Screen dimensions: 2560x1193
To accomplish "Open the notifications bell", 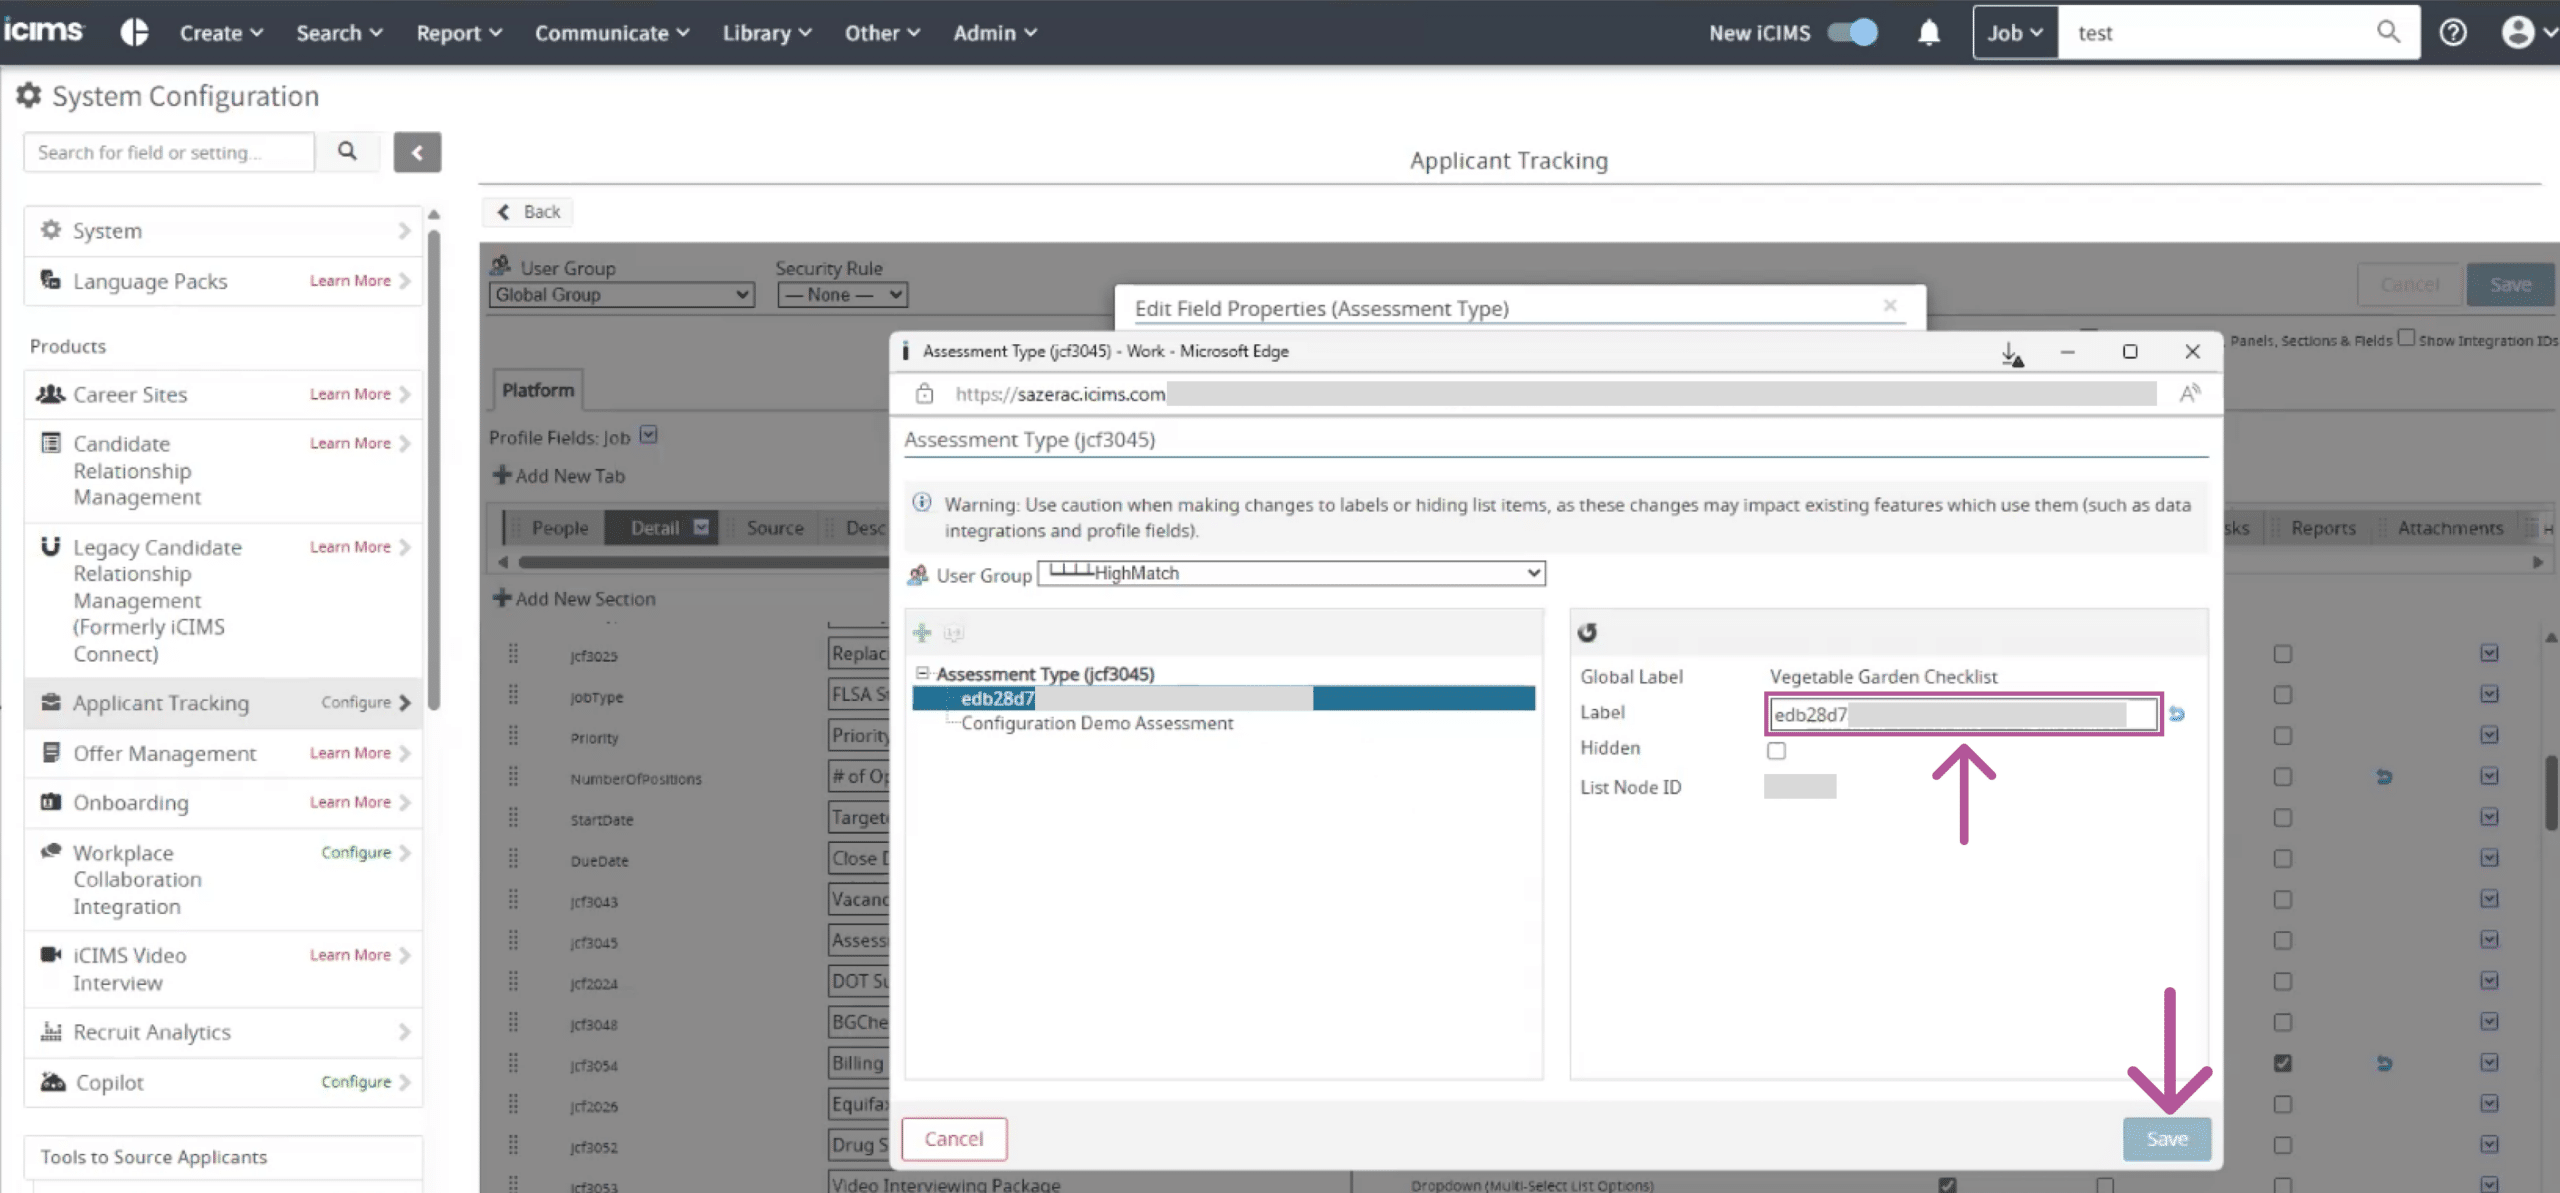I will 1929,33.
